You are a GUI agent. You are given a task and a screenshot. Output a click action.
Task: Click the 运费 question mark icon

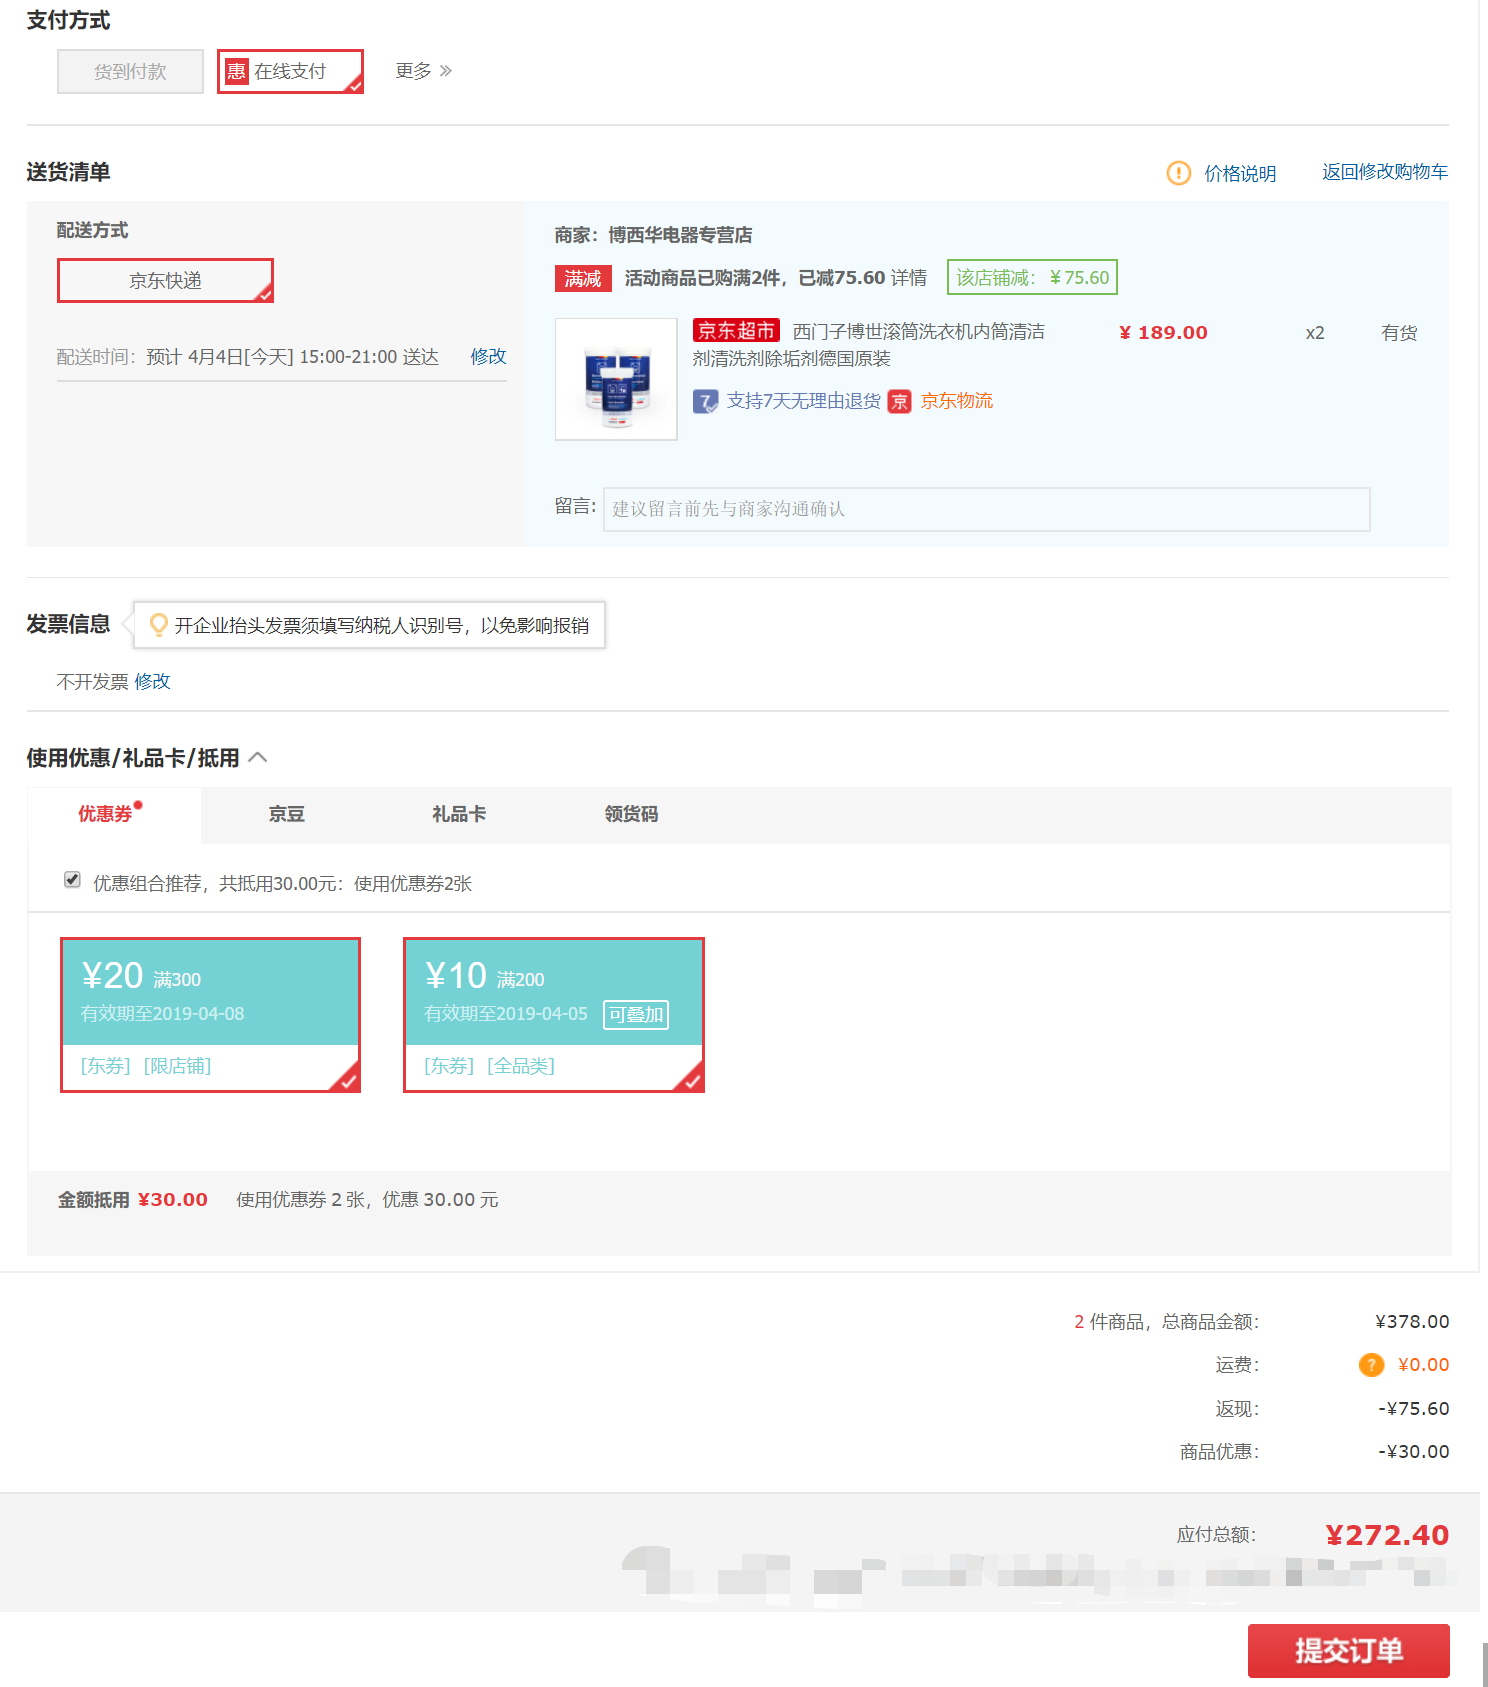(x=1371, y=1365)
